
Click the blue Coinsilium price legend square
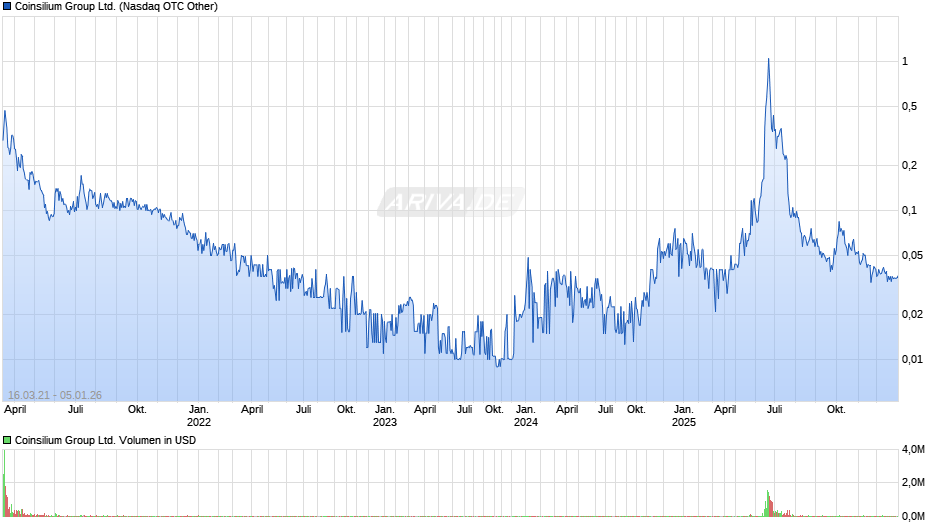coord(7,7)
